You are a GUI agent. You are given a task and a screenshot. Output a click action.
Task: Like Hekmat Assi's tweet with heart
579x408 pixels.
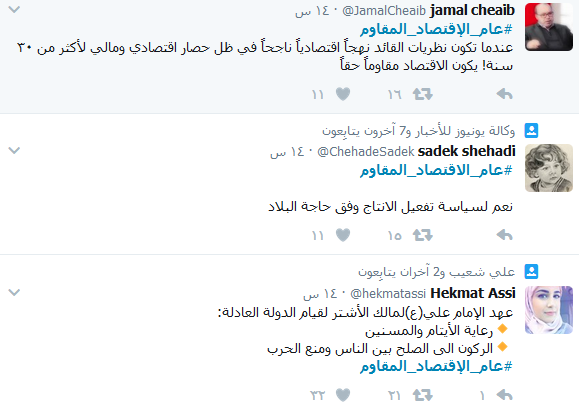(343, 395)
